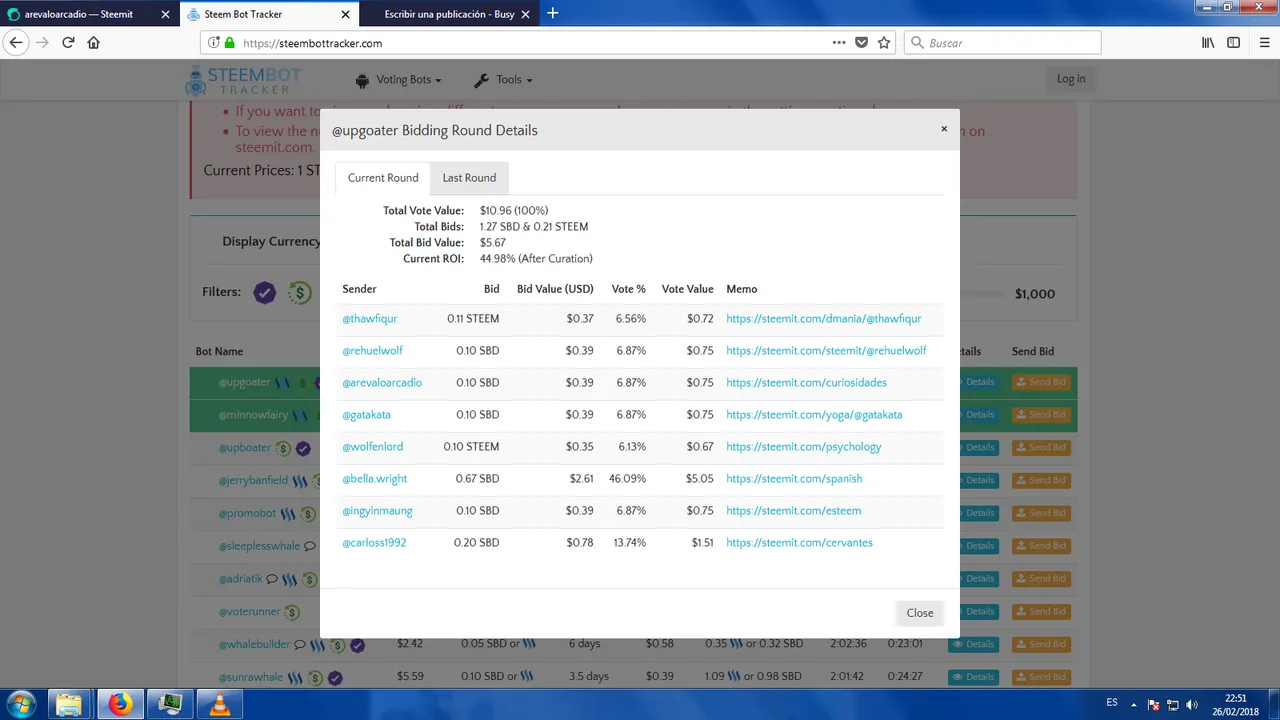Open sender @arevaloarcadio profile link

click(382, 383)
